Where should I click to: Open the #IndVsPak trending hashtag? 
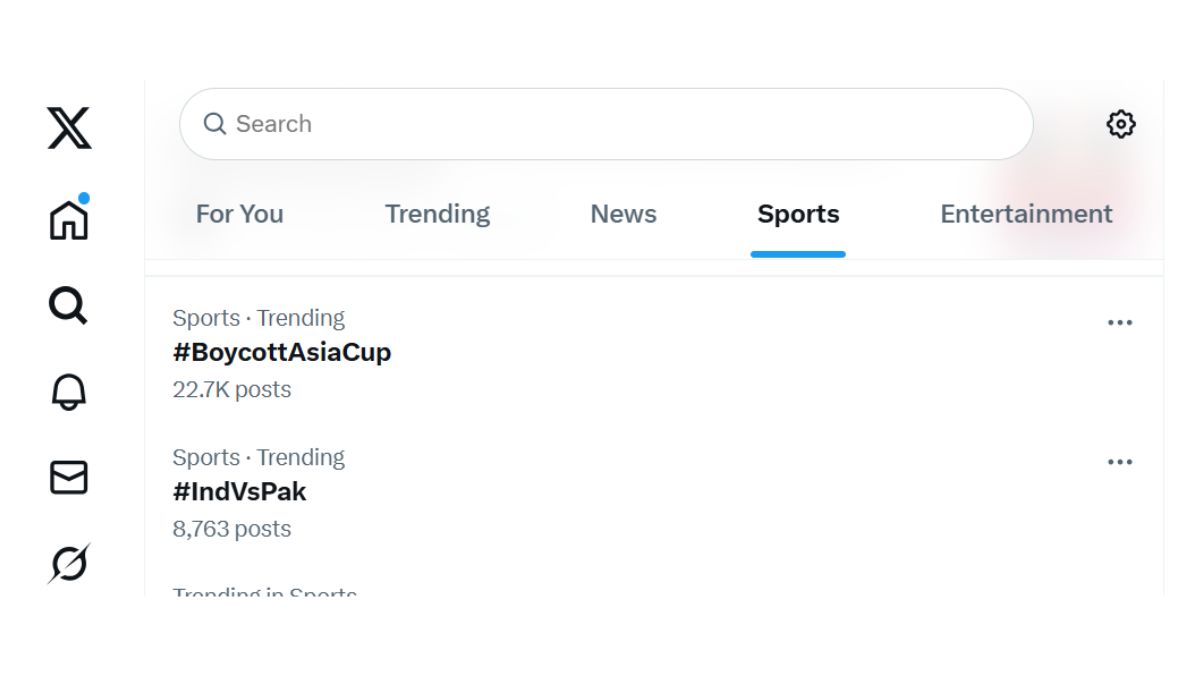(x=240, y=492)
